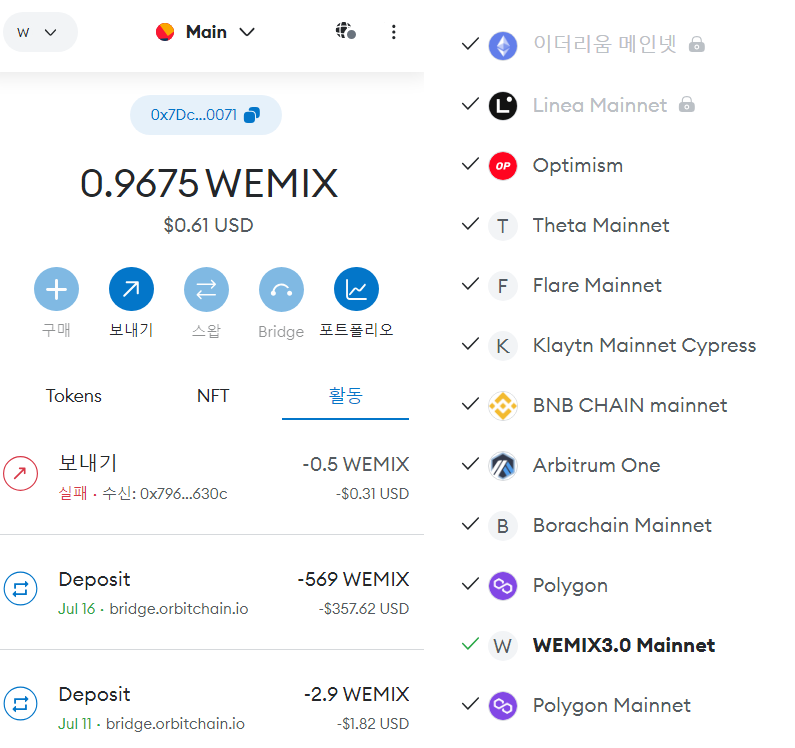
Task: Click the 0.9675 WEMIX balance
Action: click(209, 183)
